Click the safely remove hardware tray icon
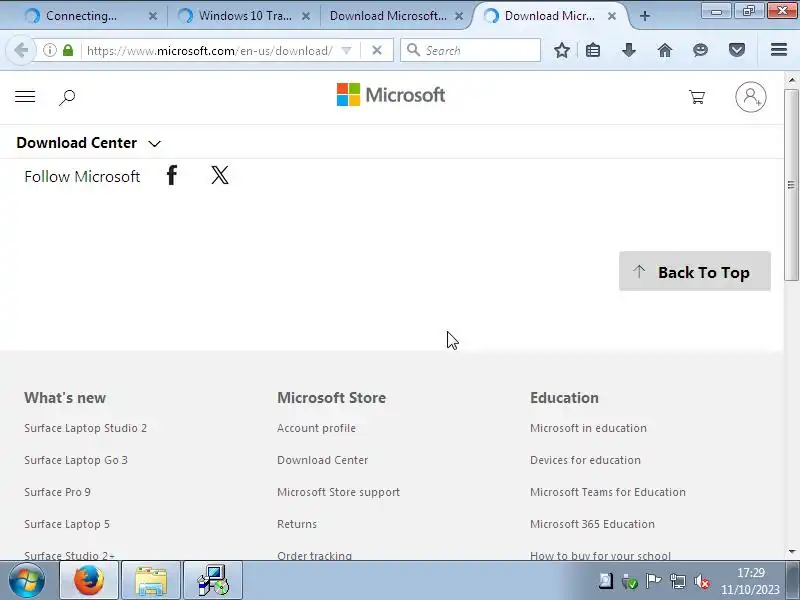800x600 pixels. pyautogui.click(x=629, y=581)
